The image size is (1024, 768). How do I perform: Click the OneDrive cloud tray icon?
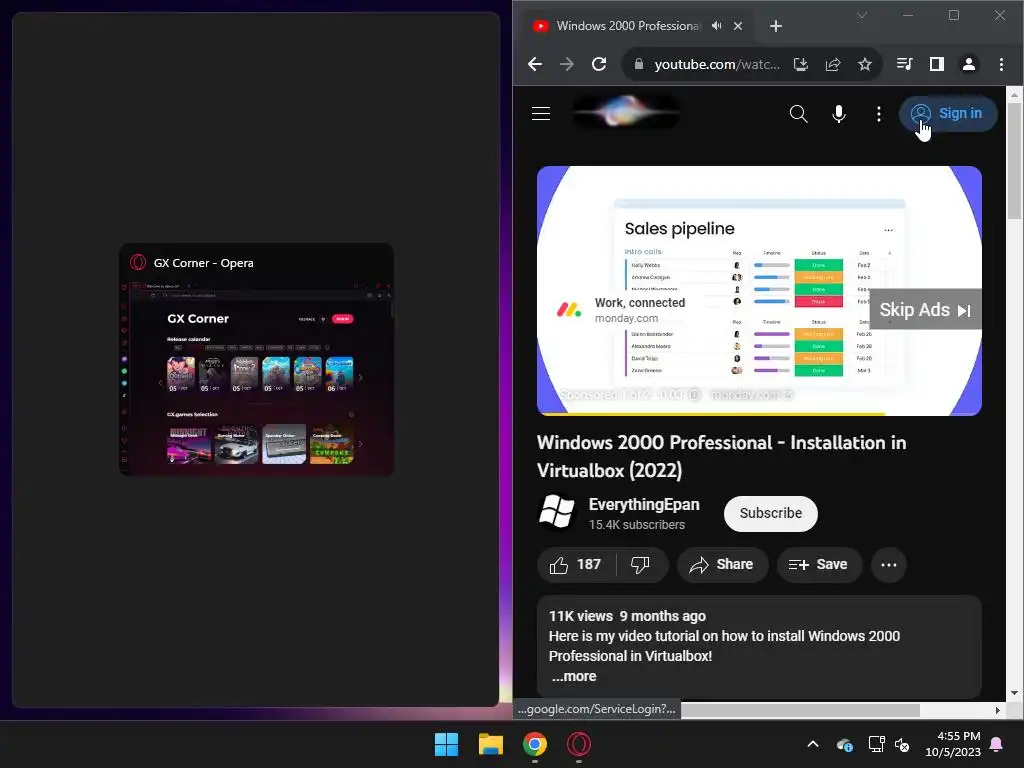tap(844, 744)
